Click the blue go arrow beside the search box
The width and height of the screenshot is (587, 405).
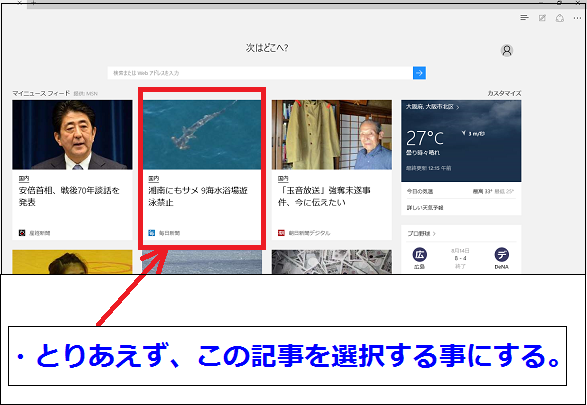pyautogui.click(x=419, y=73)
